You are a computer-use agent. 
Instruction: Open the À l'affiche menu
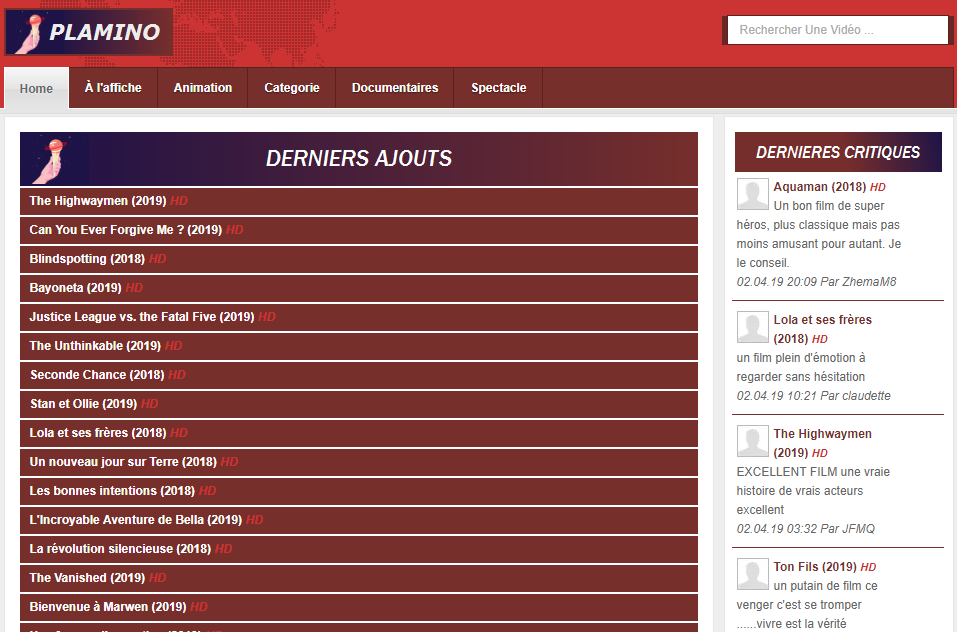[x=113, y=88]
